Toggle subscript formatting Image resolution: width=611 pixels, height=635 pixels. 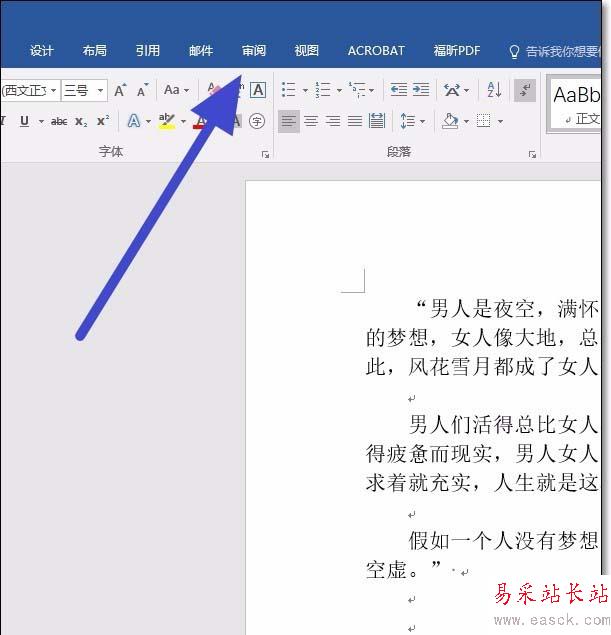click(81, 121)
